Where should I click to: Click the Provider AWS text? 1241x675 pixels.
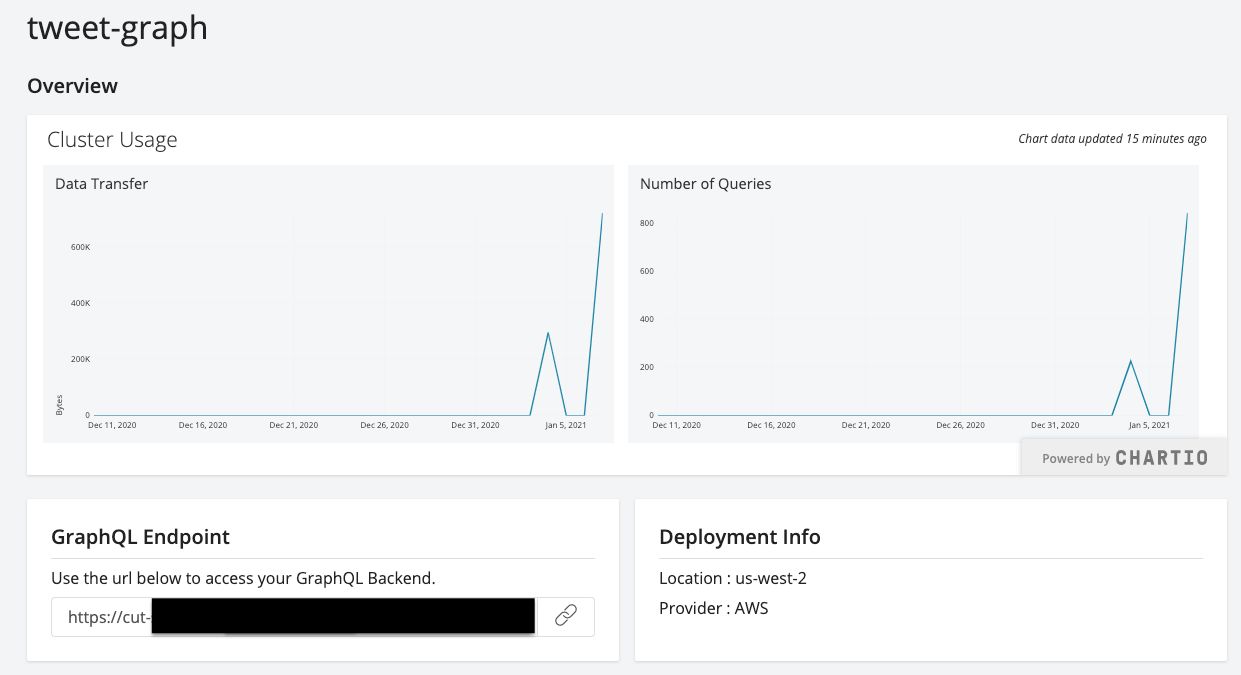(x=713, y=607)
